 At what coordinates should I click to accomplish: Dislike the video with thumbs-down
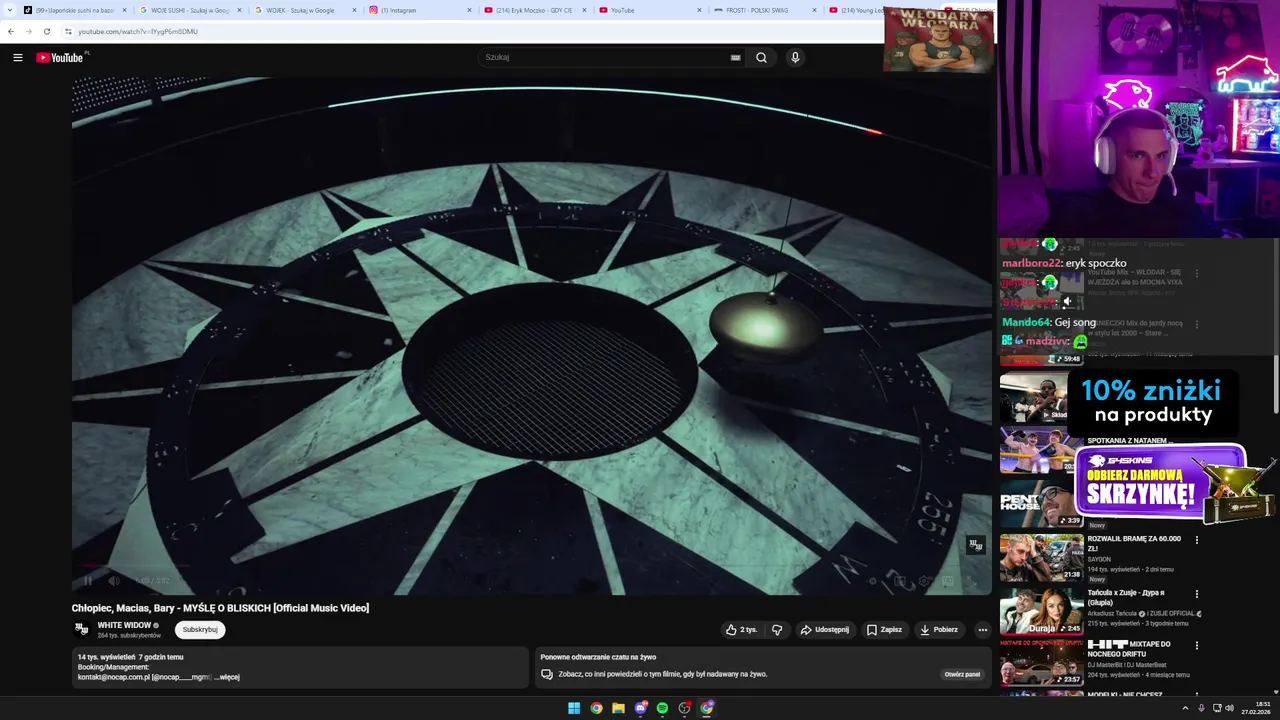(x=777, y=630)
